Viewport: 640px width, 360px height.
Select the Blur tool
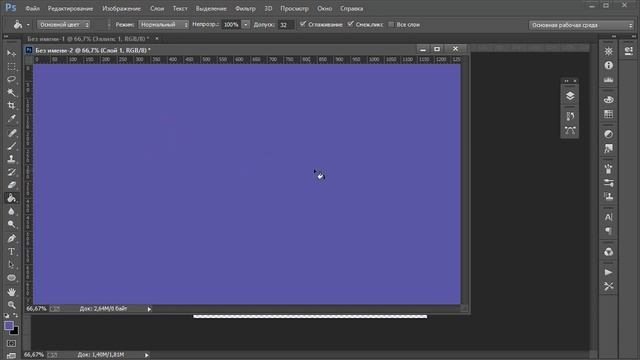pyautogui.click(x=11, y=211)
